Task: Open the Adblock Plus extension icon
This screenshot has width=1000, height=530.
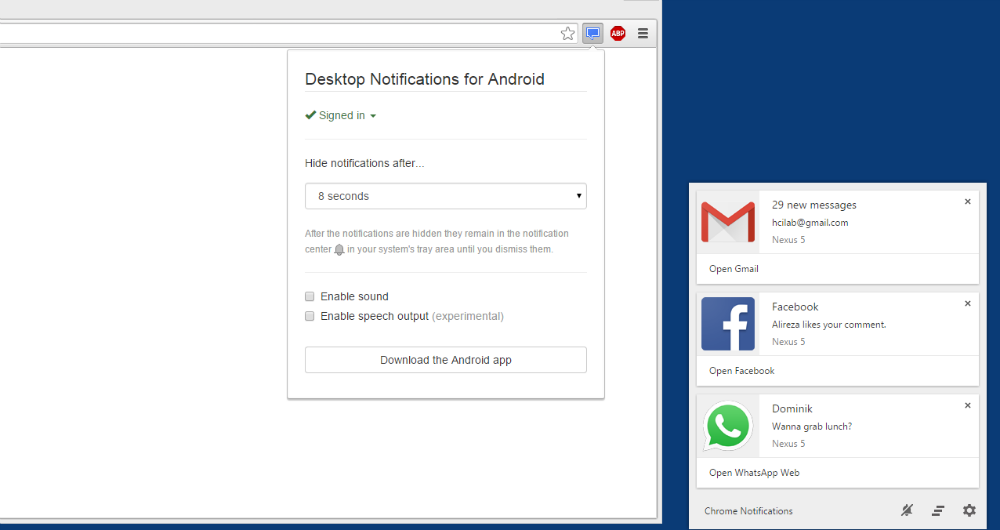Action: pos(617,33)
